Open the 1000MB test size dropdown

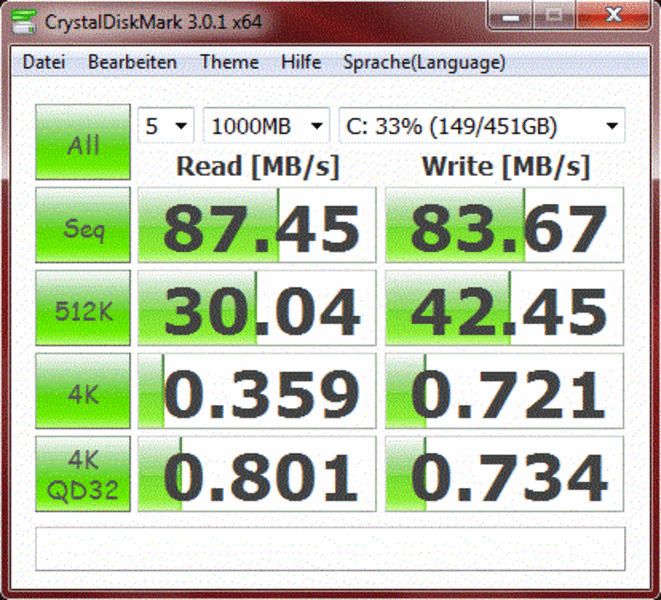(266, 126)
